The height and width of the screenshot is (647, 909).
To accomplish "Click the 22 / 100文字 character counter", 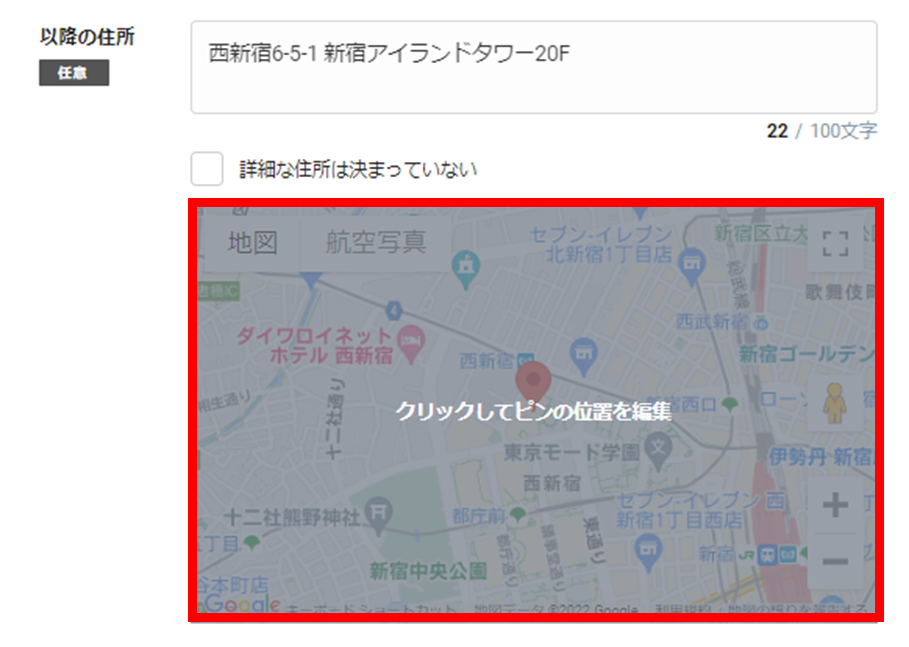I will pyautogui.click(x=821, y=131).
